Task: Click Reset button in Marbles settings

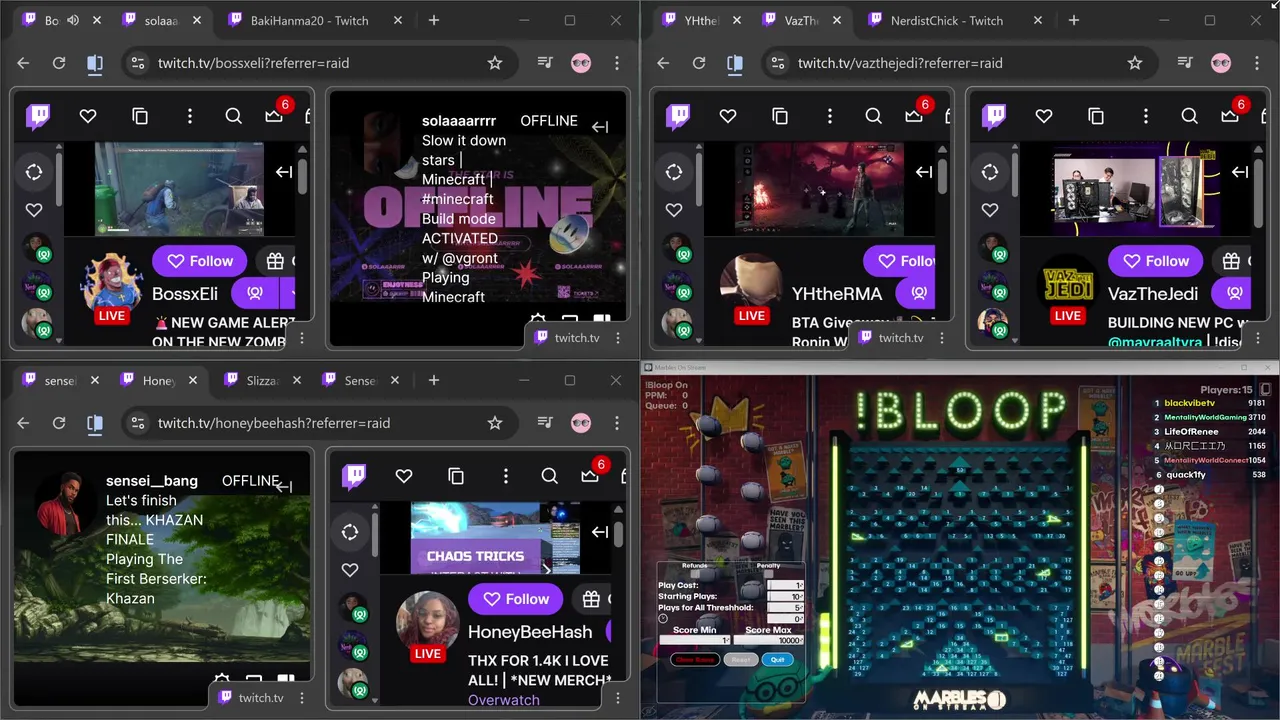Action: point(741,660)
